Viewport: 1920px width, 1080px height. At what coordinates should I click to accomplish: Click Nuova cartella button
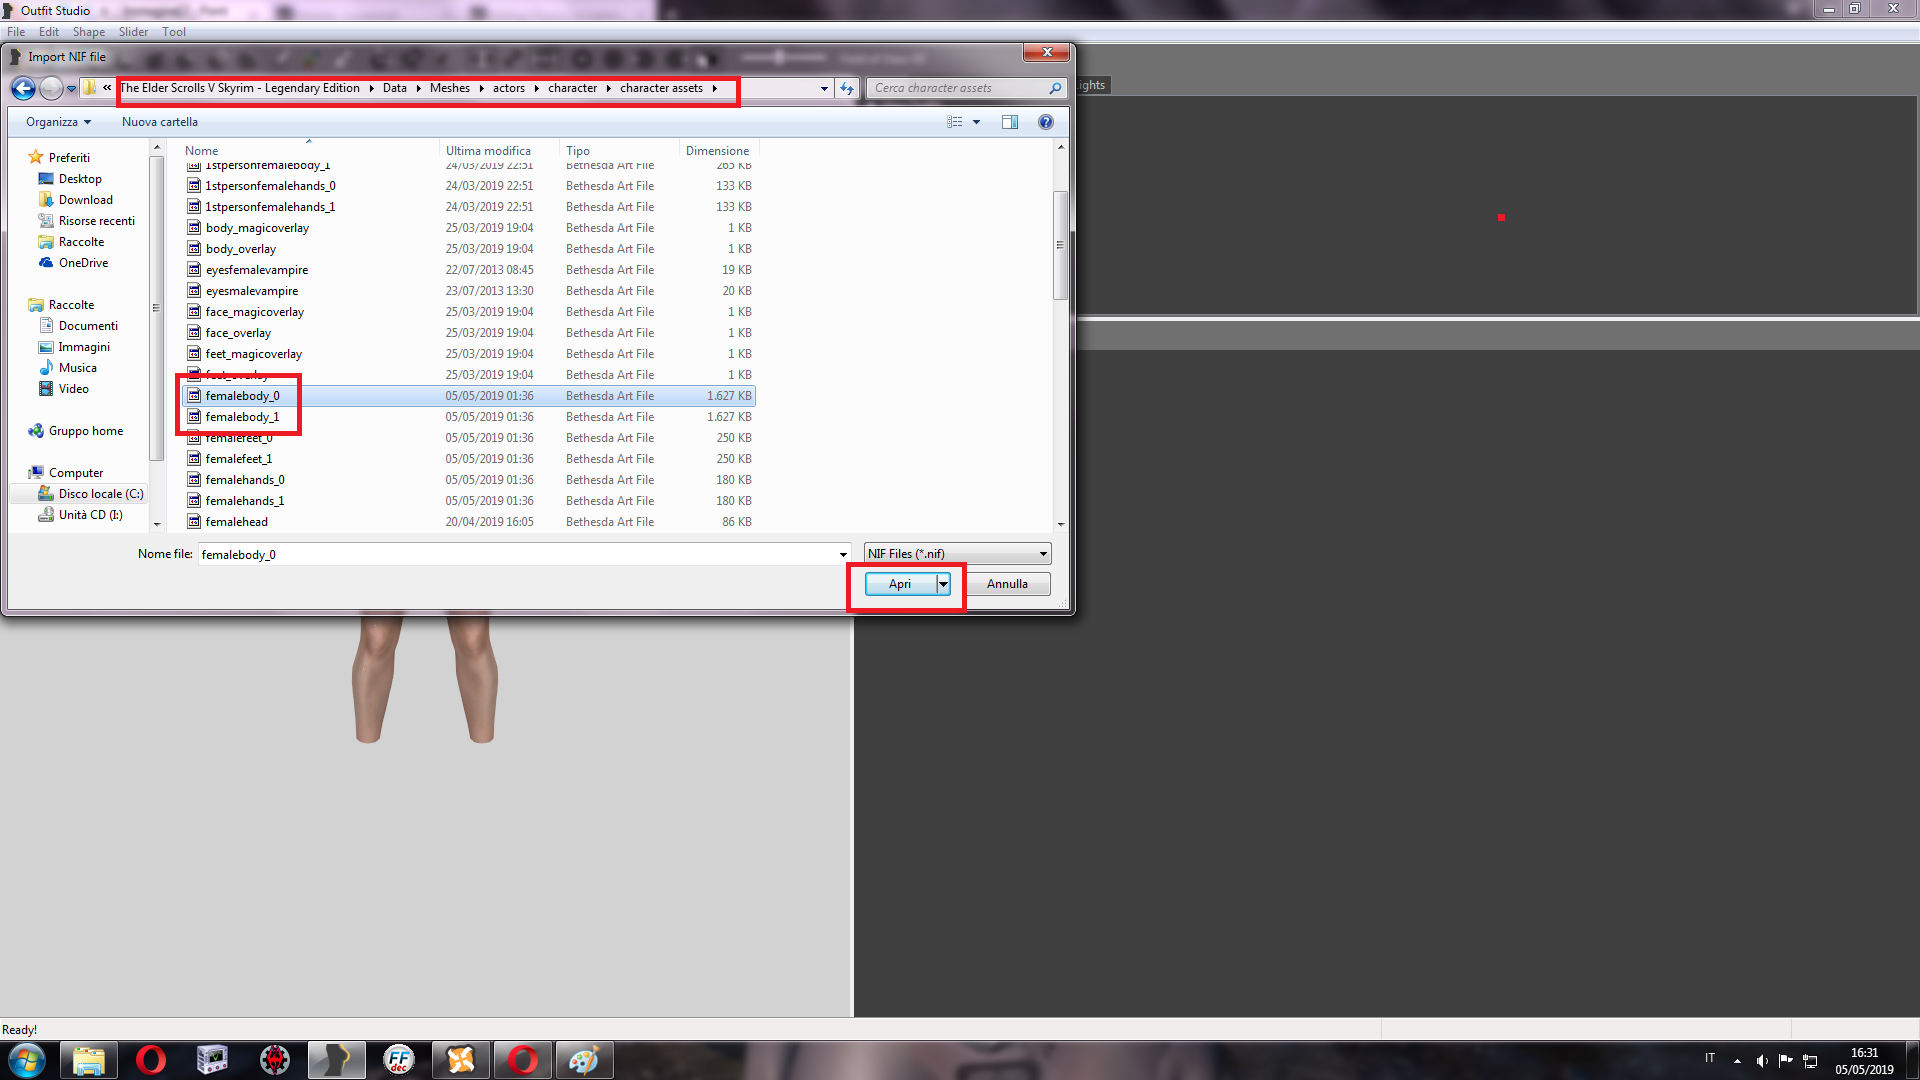tap(160, 122)
